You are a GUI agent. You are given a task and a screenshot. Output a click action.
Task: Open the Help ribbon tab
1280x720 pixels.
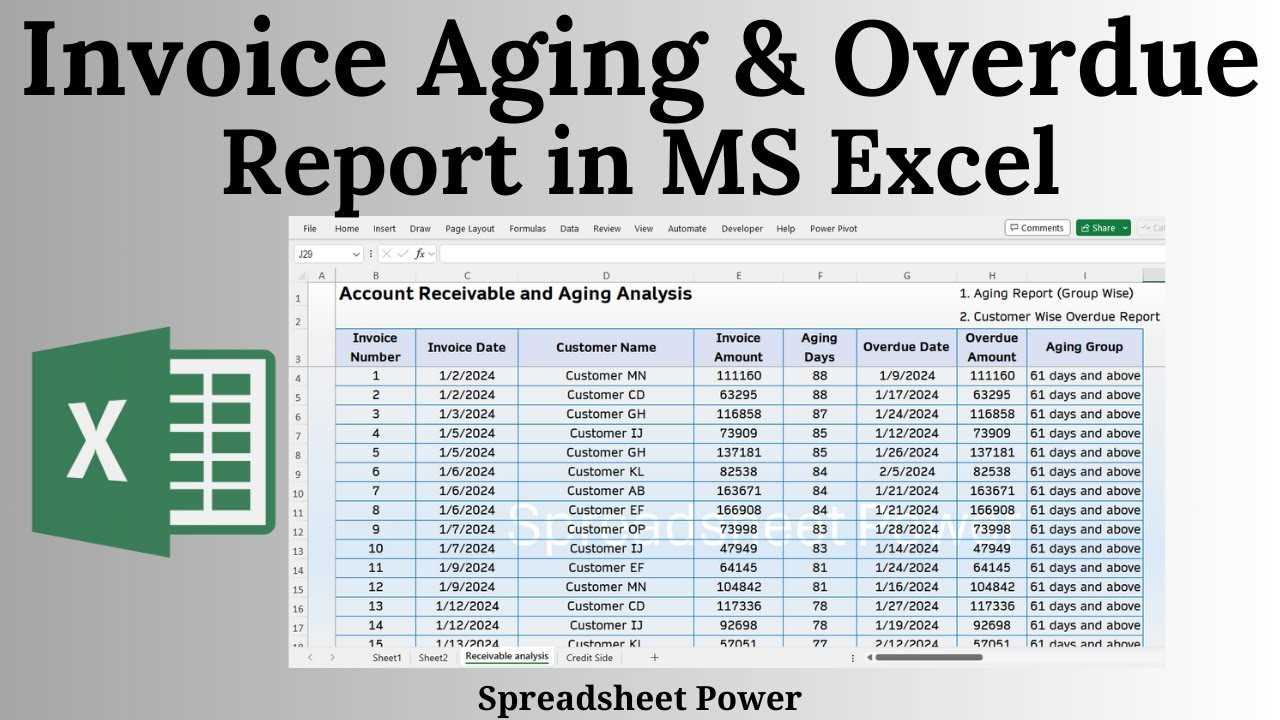[786, 228]
